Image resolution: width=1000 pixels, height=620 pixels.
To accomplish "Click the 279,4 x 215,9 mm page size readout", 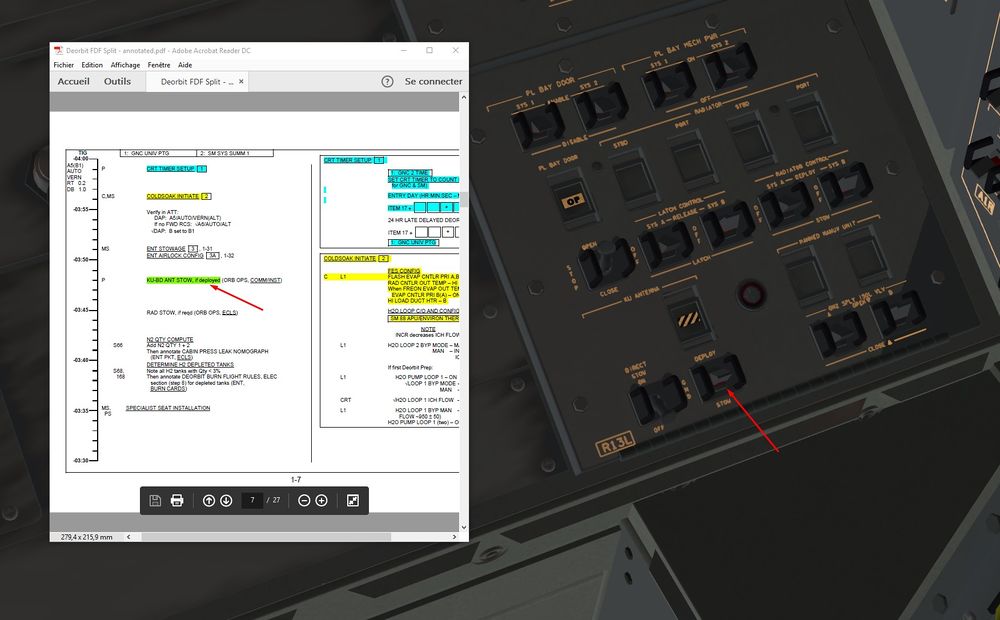I will click(87, 537).
